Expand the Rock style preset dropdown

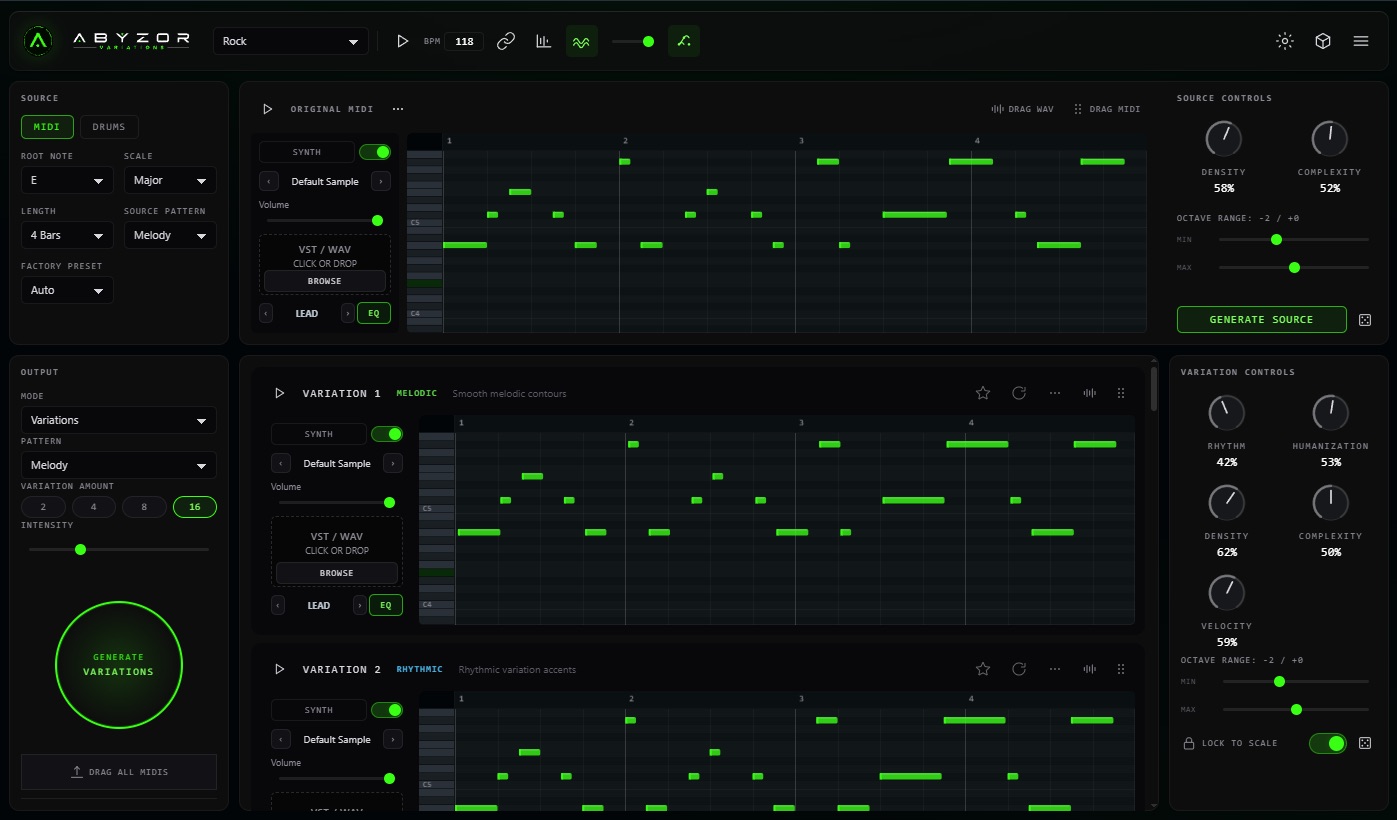click(290, 41)
